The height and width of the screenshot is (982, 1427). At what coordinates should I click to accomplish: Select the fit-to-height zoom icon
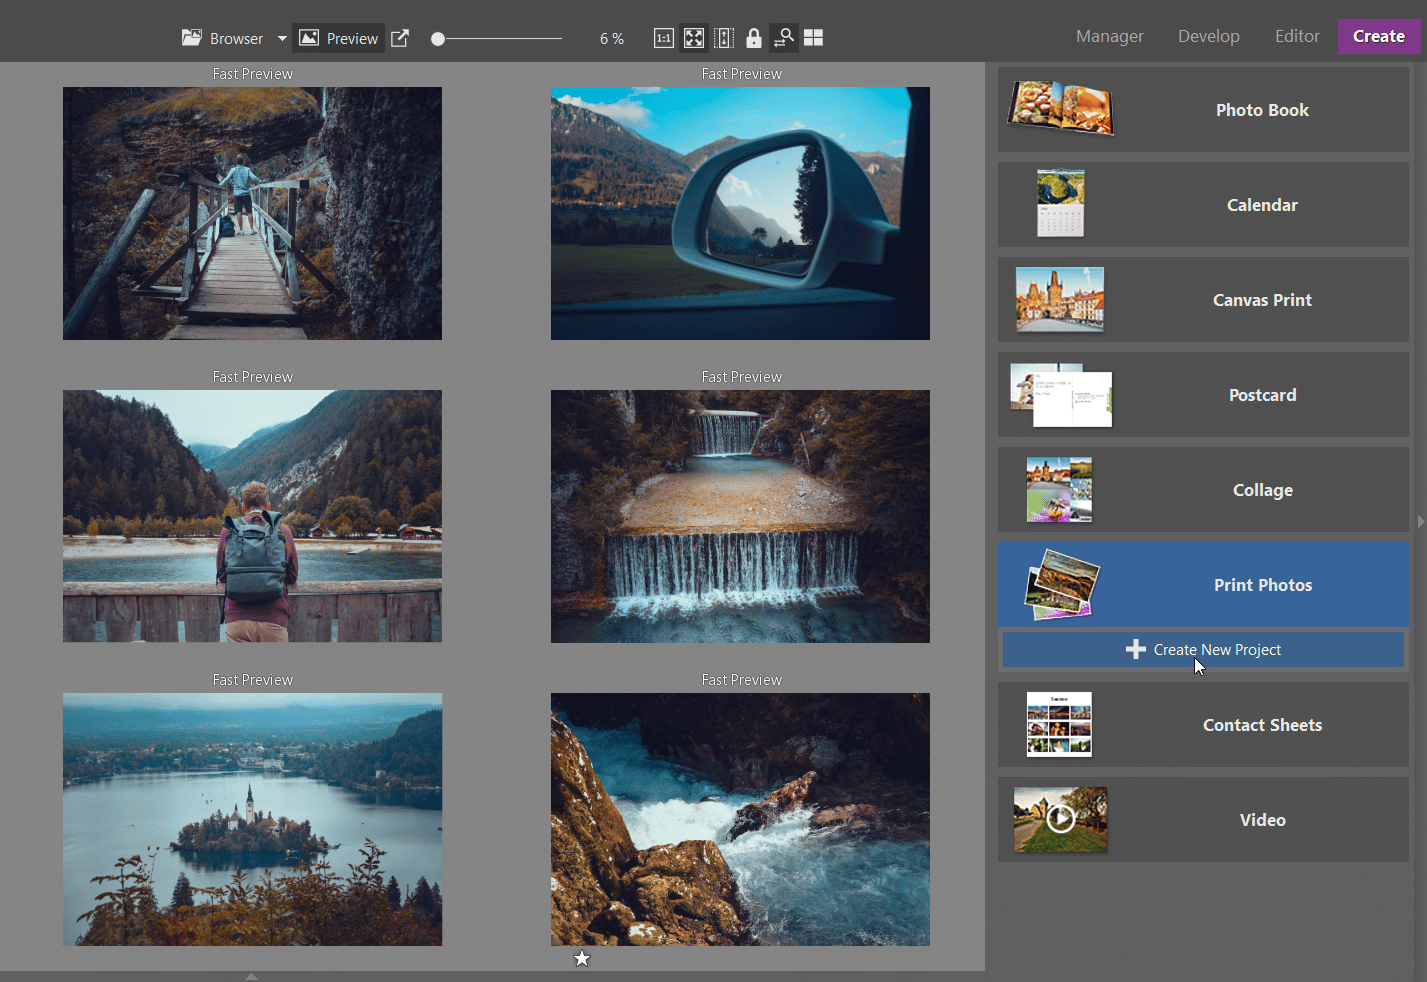(723, 37)
